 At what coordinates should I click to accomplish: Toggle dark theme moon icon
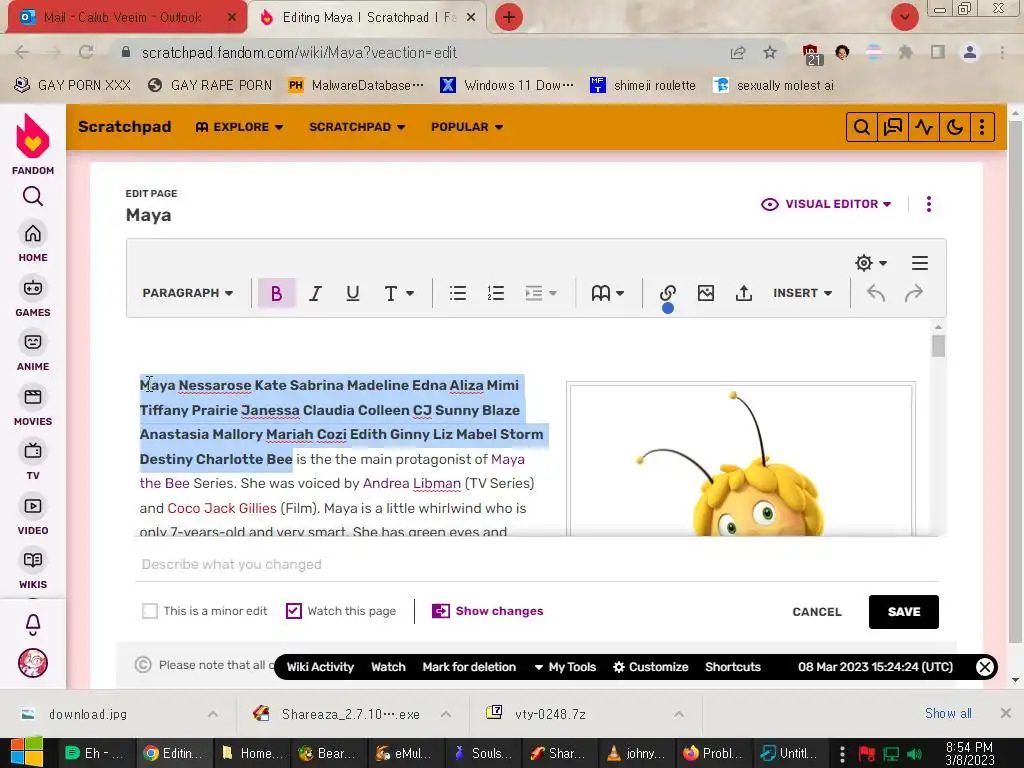tap(954, 127)
